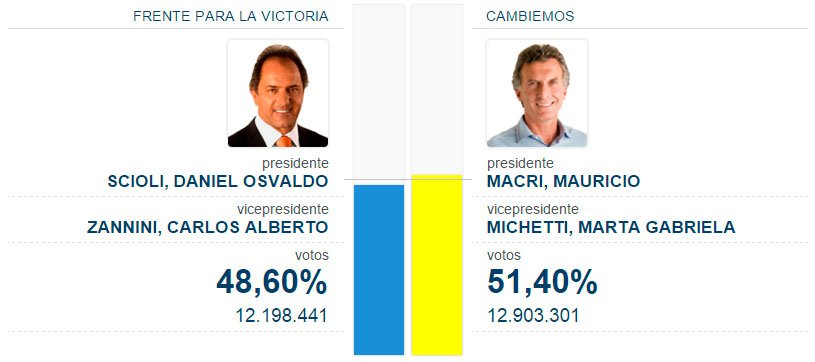
Task: Select the blue Frente para la Victoria bar
Action: tap(379, 270)
